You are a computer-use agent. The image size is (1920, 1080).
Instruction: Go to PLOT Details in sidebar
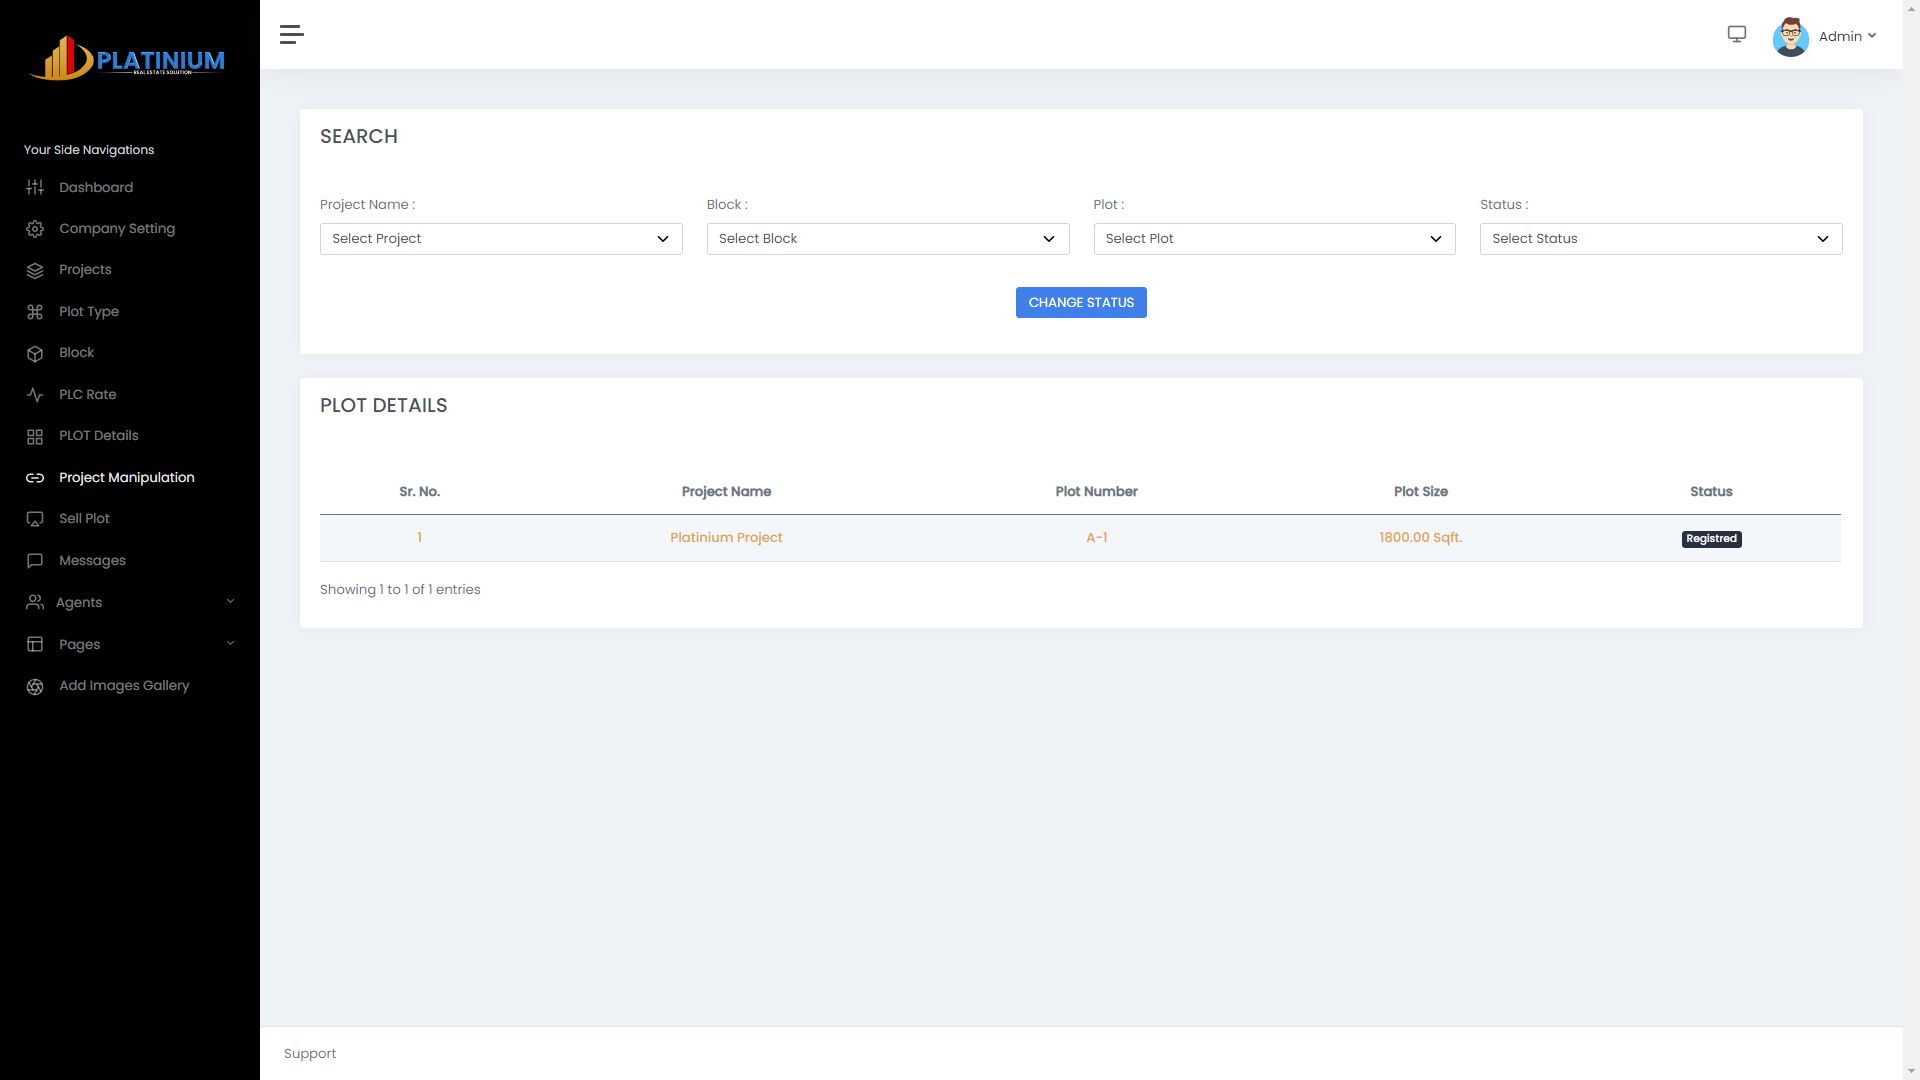tap(98, 436)
